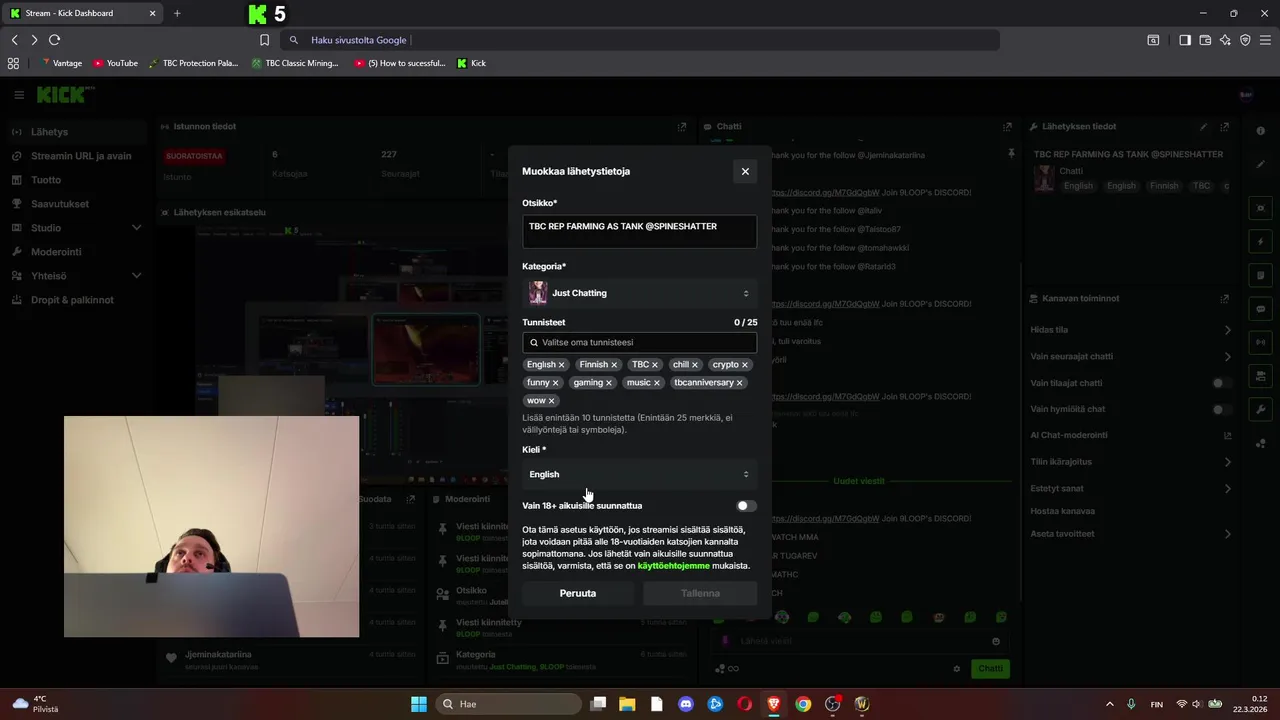Open the Kick bookmark
The width and height of the screenshot is (1280, 720).
tap(471, 63)
